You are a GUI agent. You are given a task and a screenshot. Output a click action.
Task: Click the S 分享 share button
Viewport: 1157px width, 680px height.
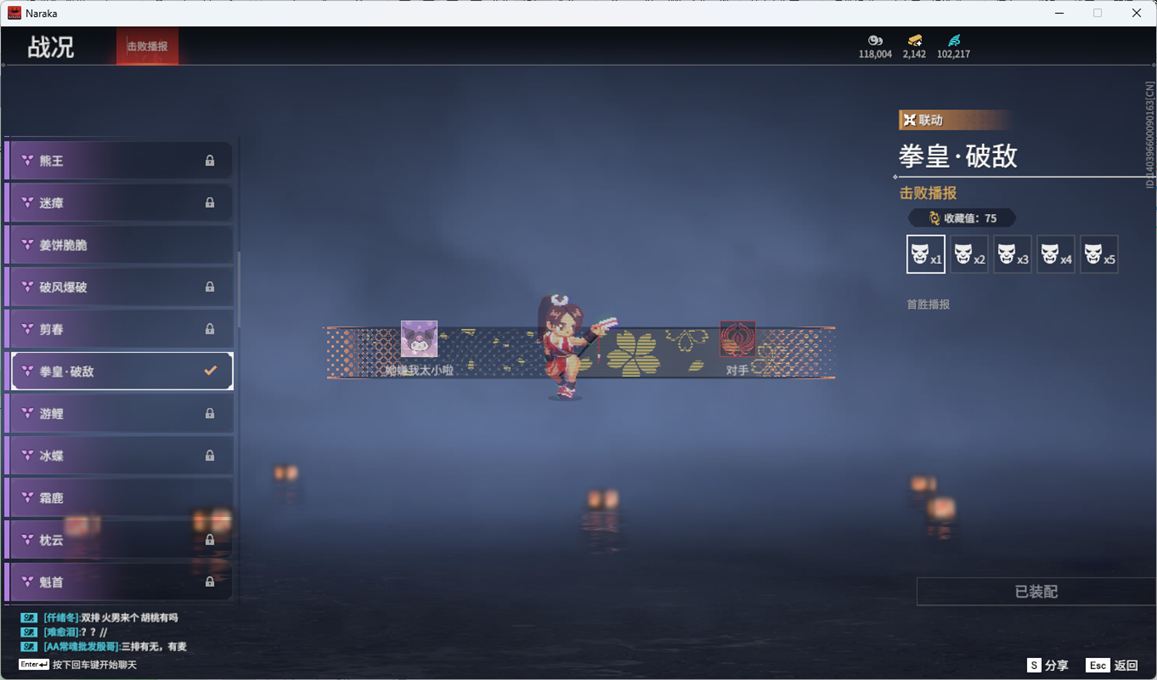pyautogui.click(x=1048, y=665)
